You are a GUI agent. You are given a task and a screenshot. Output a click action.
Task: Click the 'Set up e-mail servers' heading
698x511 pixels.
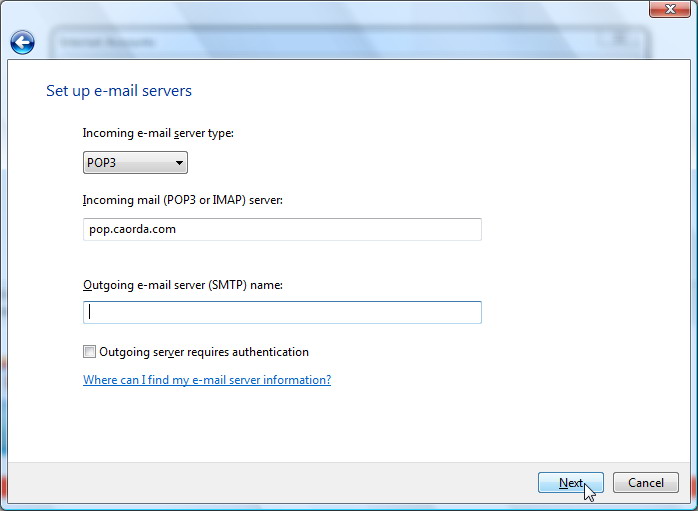click(x=119, y=91)
